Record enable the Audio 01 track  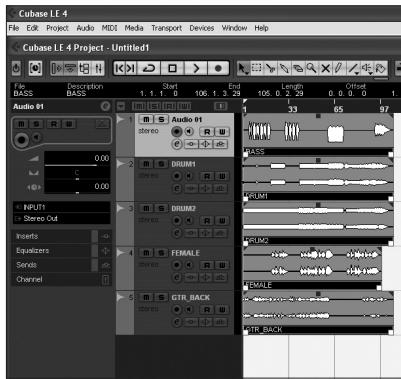tap(177, 132)
